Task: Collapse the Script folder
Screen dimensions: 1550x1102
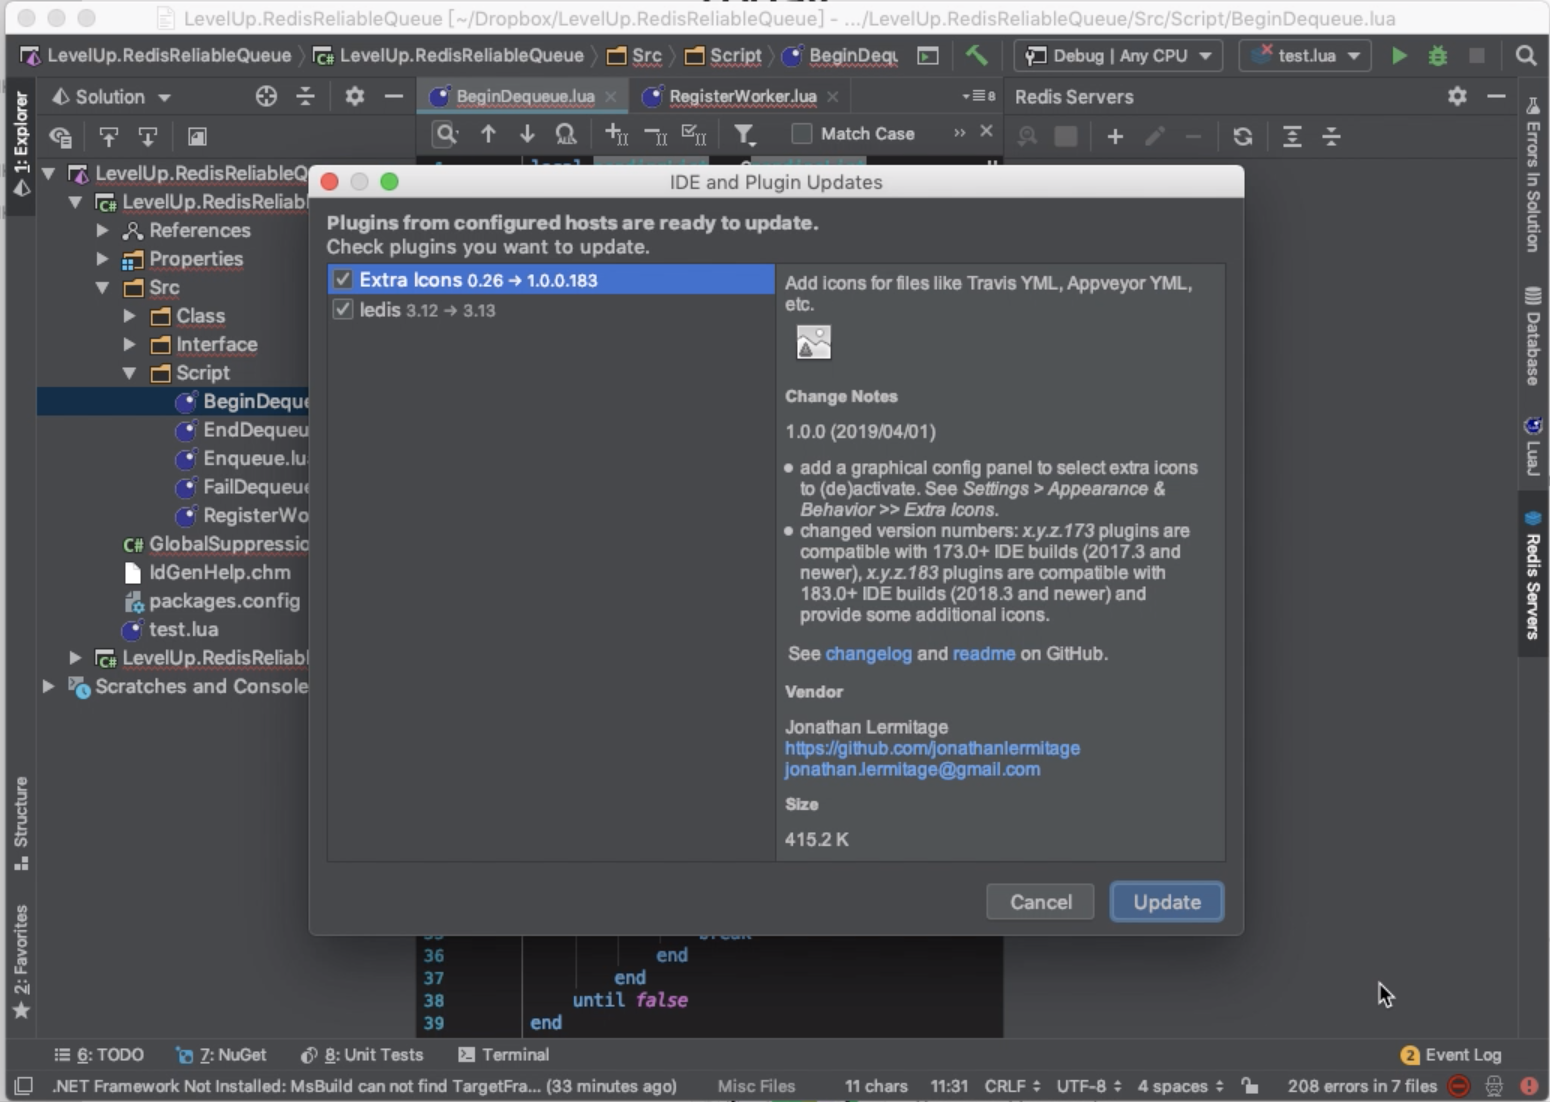Action: (129, 373)
